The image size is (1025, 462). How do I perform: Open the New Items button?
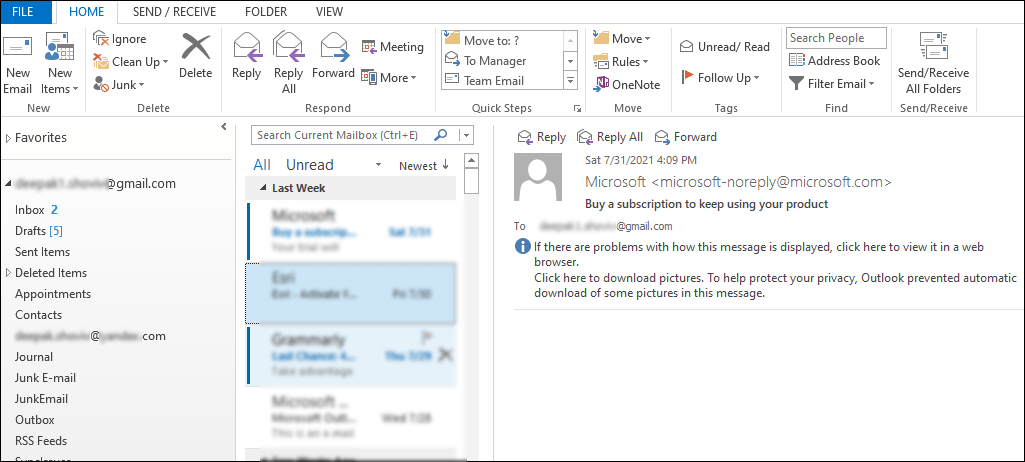click(59, 63)
